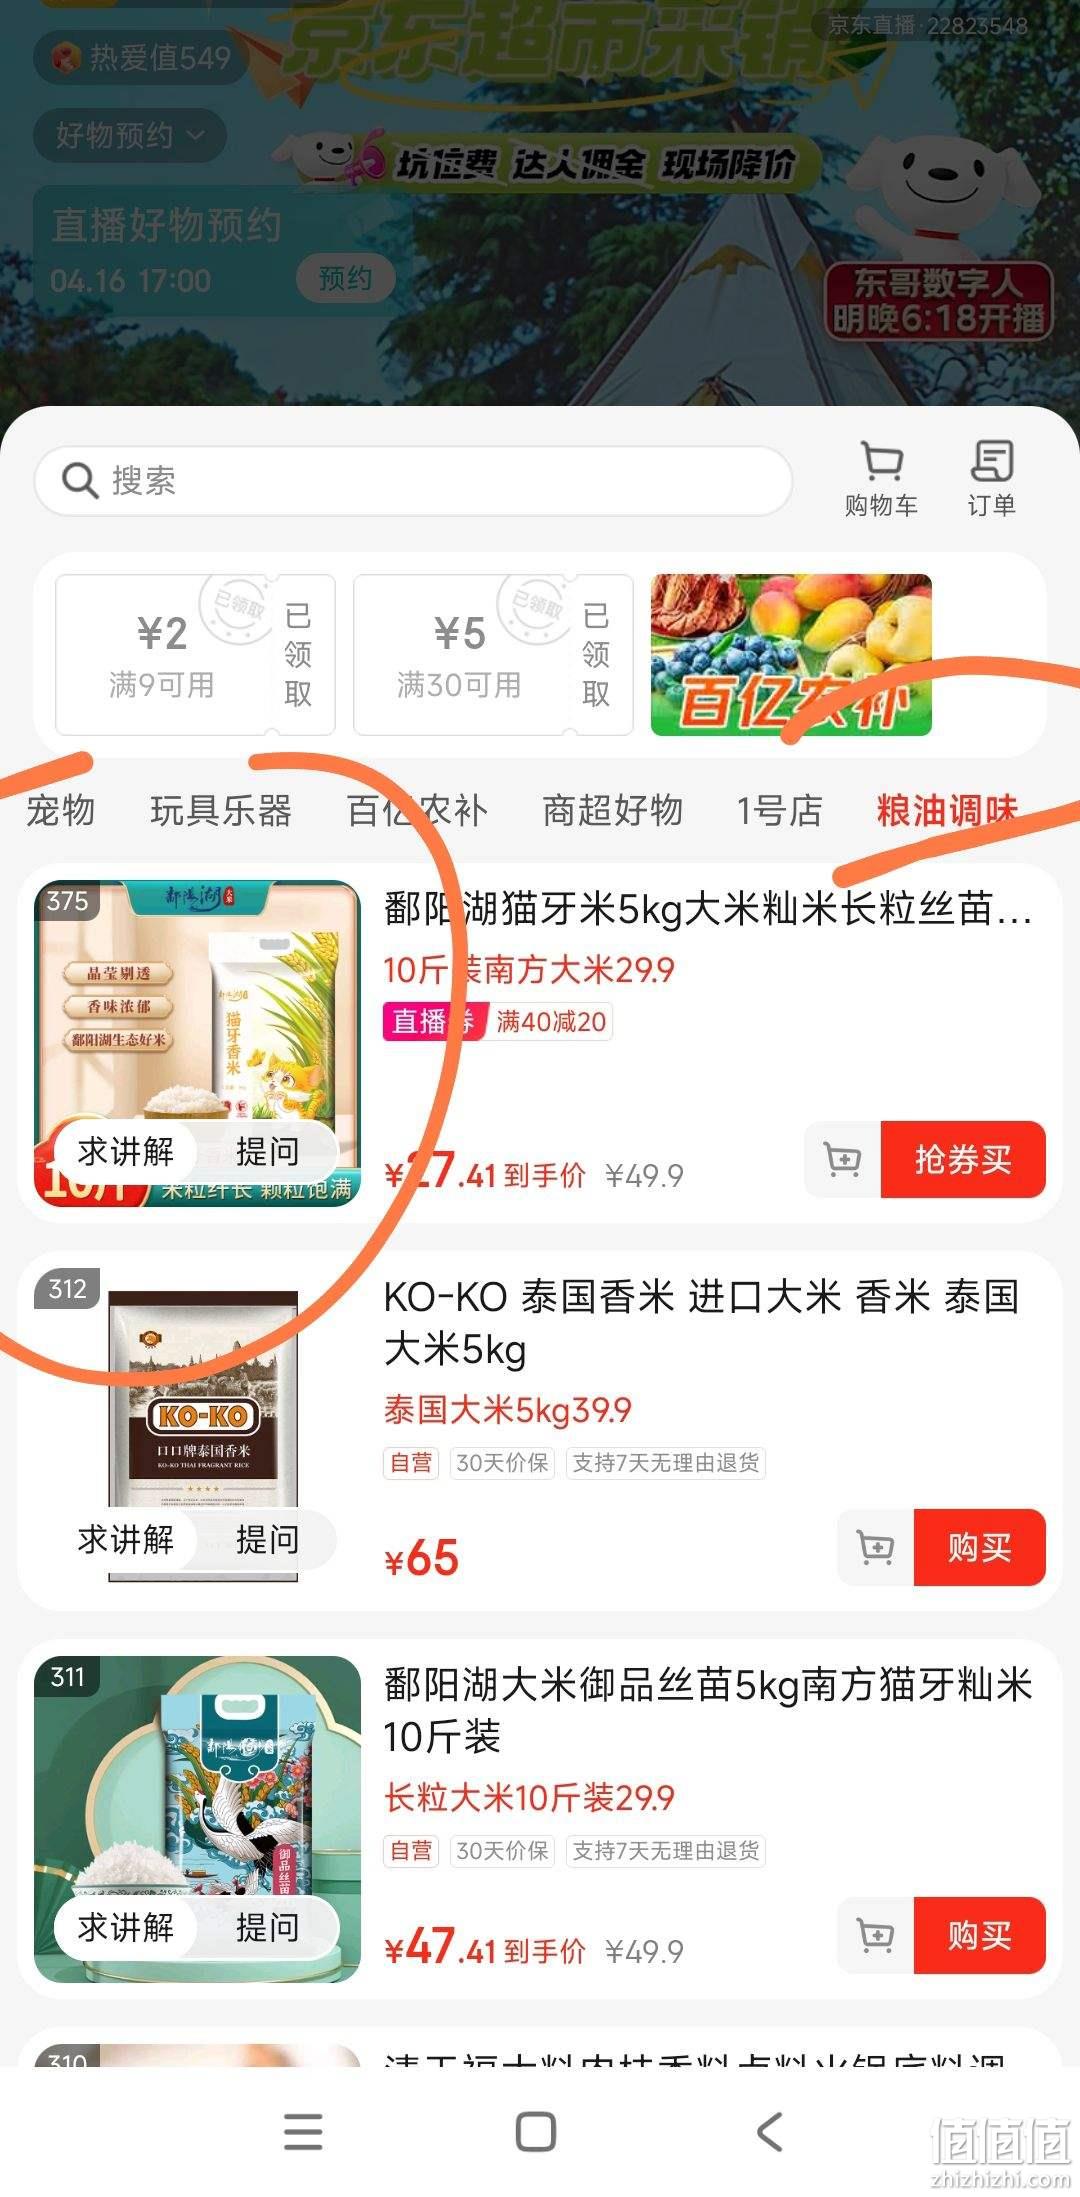The height and width of the screenshot is (2197, 1080).
Task: Open Android recent apps menu icon
Action: (x=303, y=2132)
